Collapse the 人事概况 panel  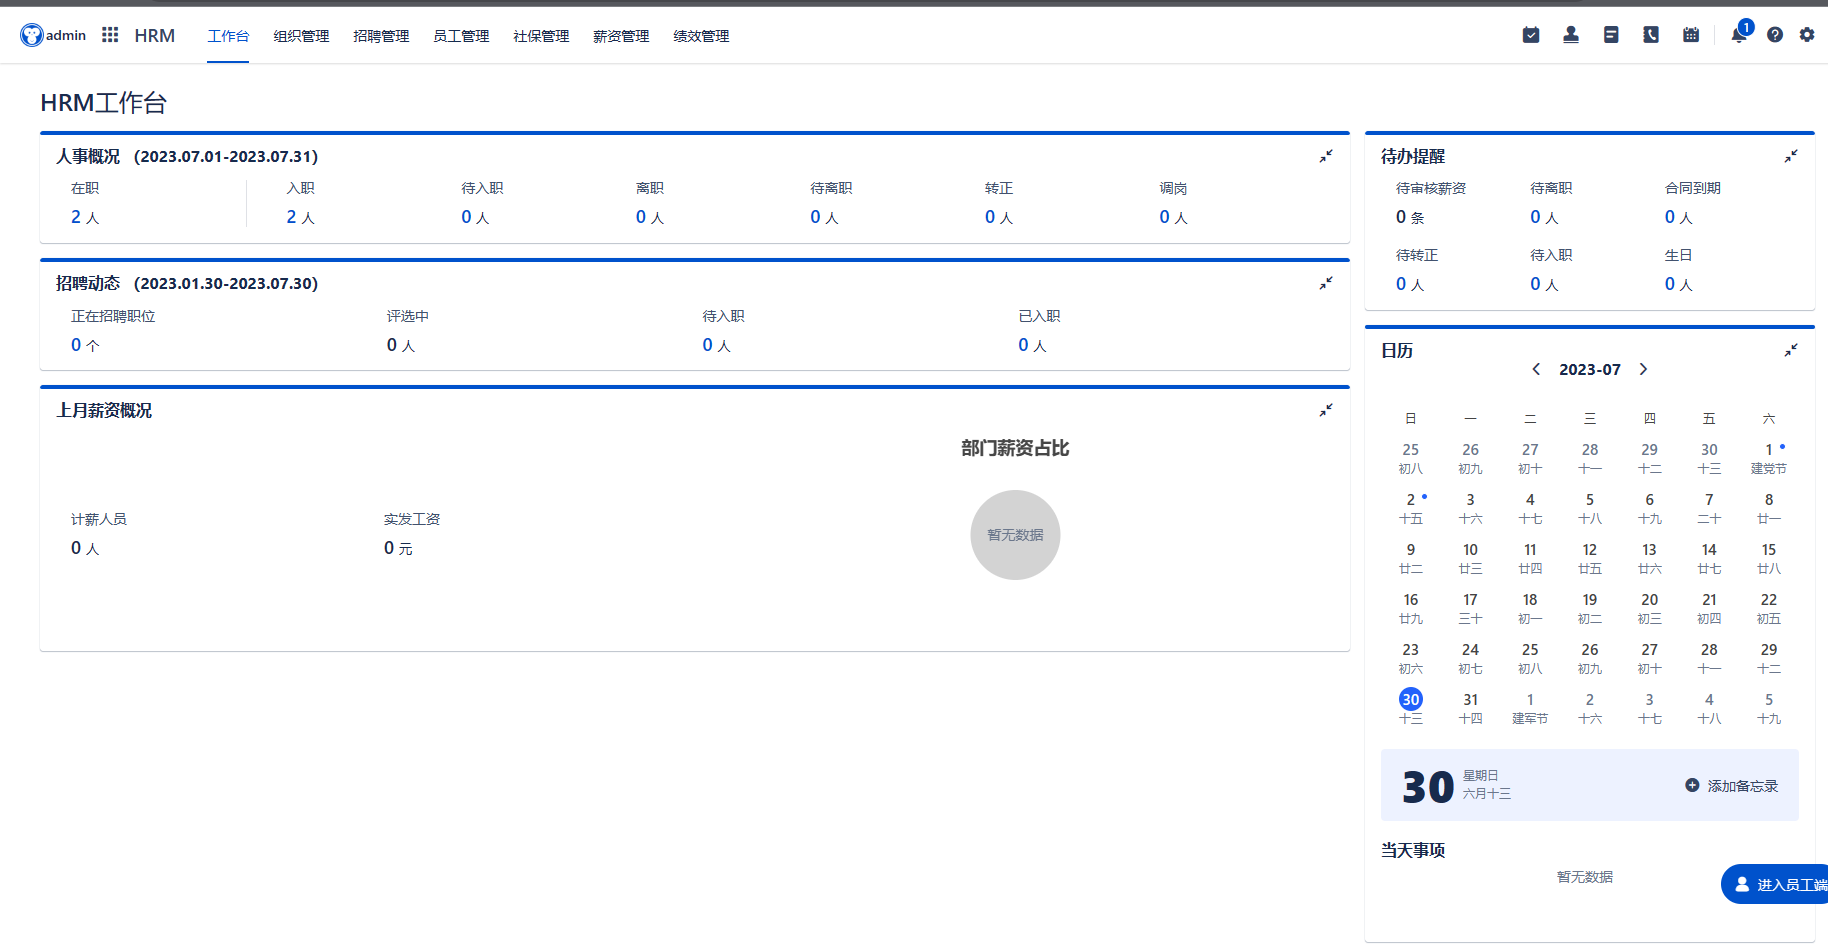1326,156
